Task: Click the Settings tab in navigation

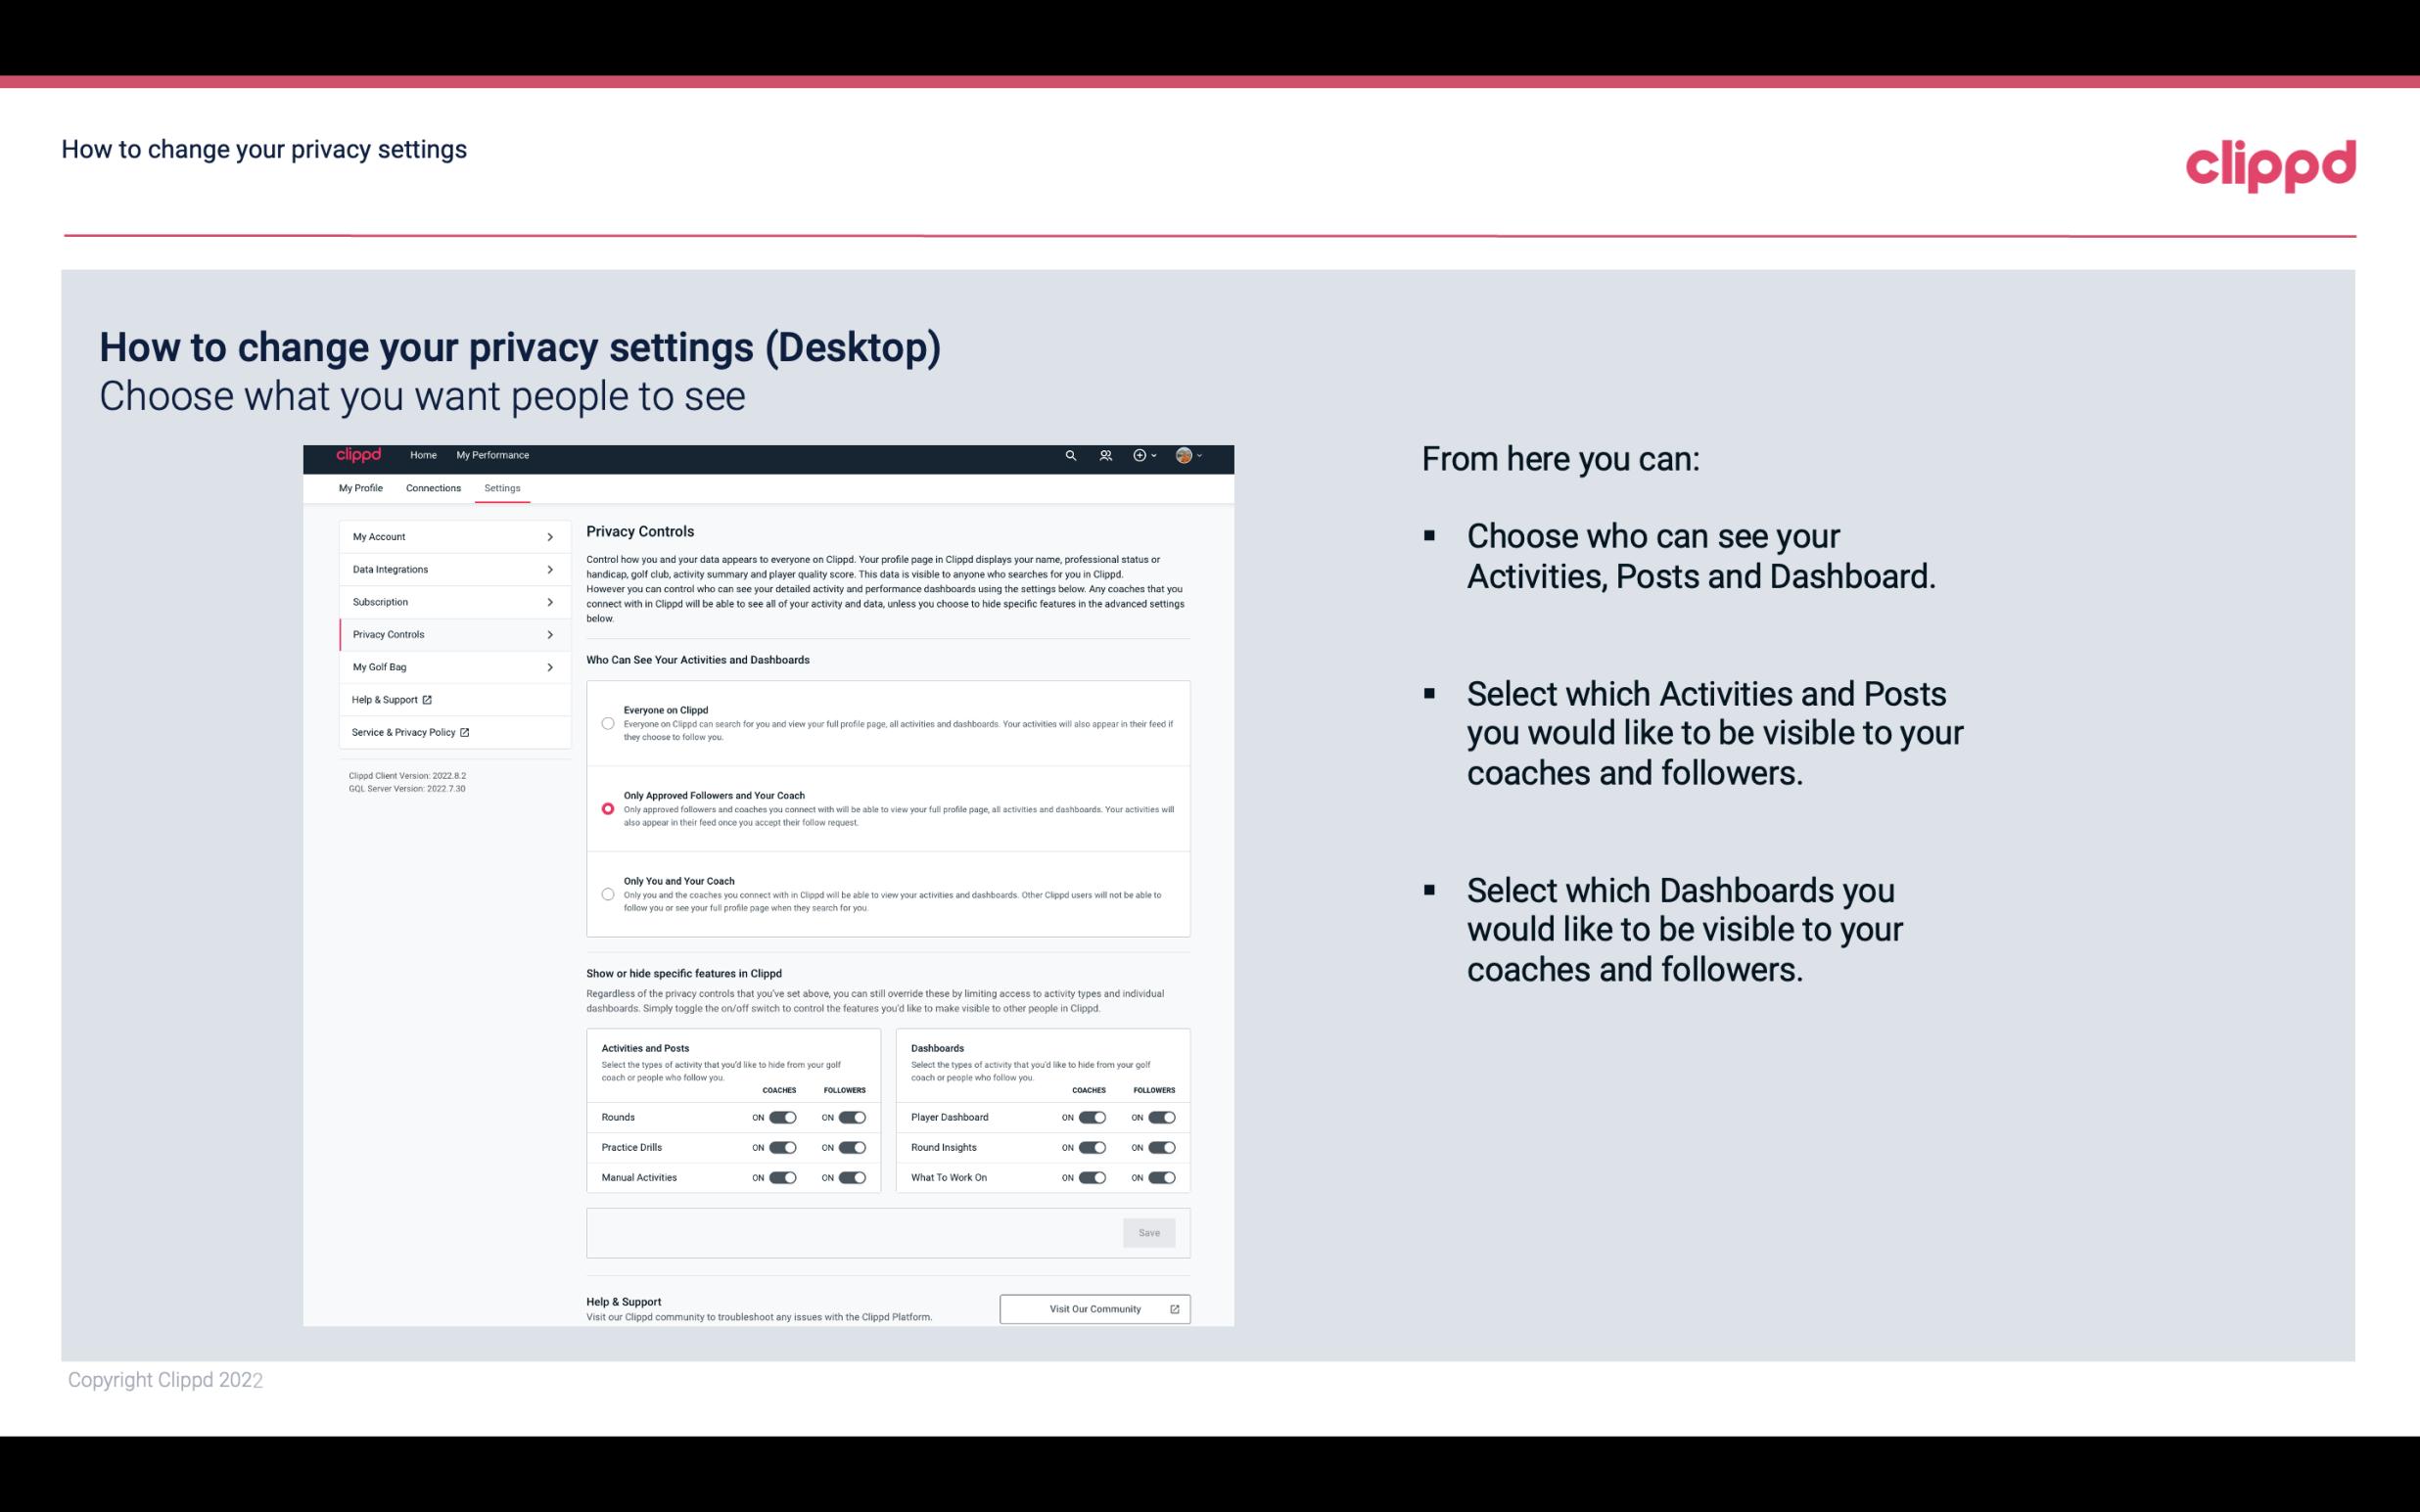Action: pyautogui.click(x=502, y=487)
